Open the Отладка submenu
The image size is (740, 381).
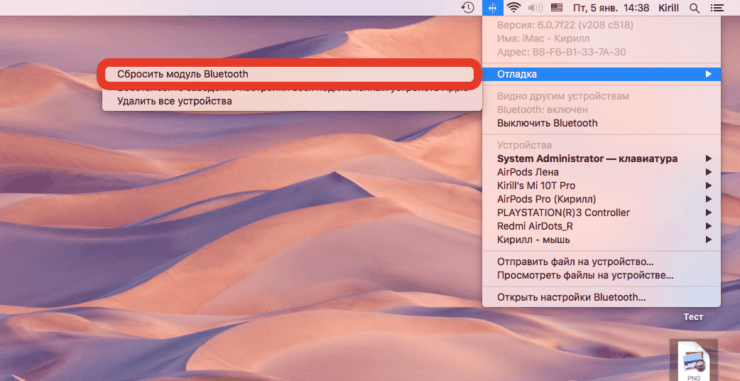click(601, 74)
